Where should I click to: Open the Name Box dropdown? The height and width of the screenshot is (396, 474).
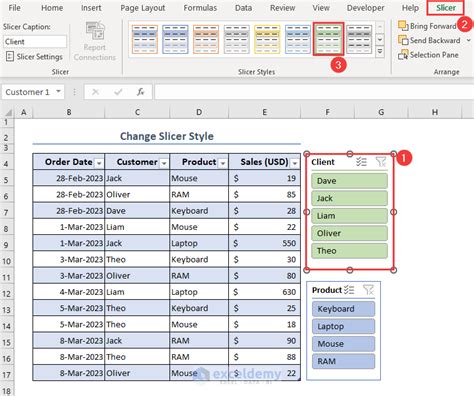click(58, 91)
